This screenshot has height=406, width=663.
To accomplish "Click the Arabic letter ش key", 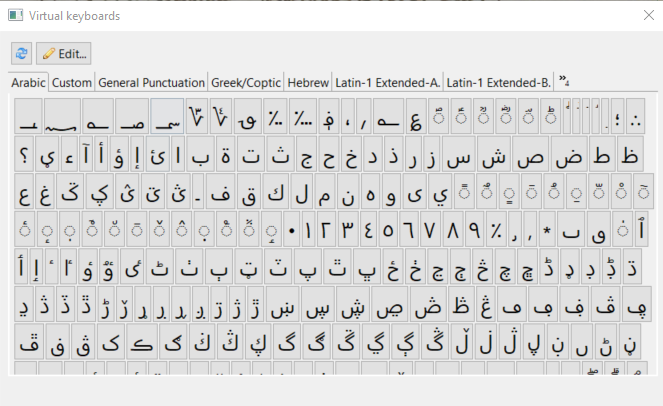I will click(494, 154).
